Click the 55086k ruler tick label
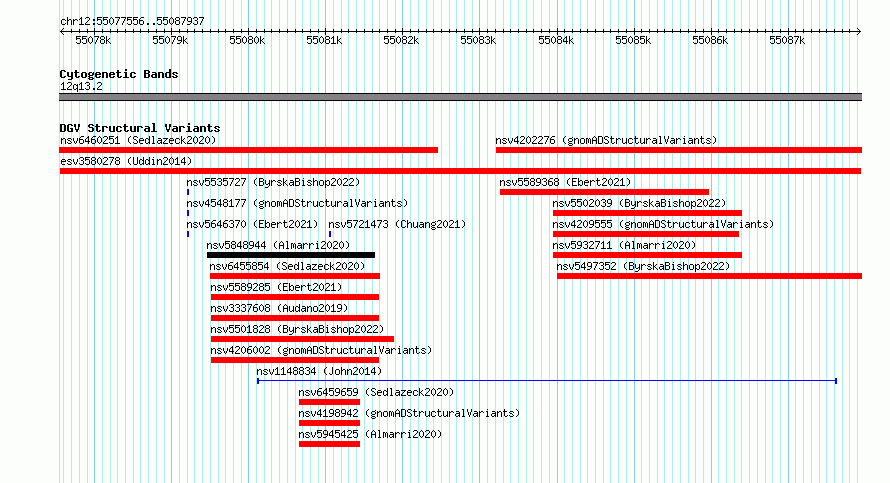The height and width of the screenshot is (483, 890). (x=710, y=40)
